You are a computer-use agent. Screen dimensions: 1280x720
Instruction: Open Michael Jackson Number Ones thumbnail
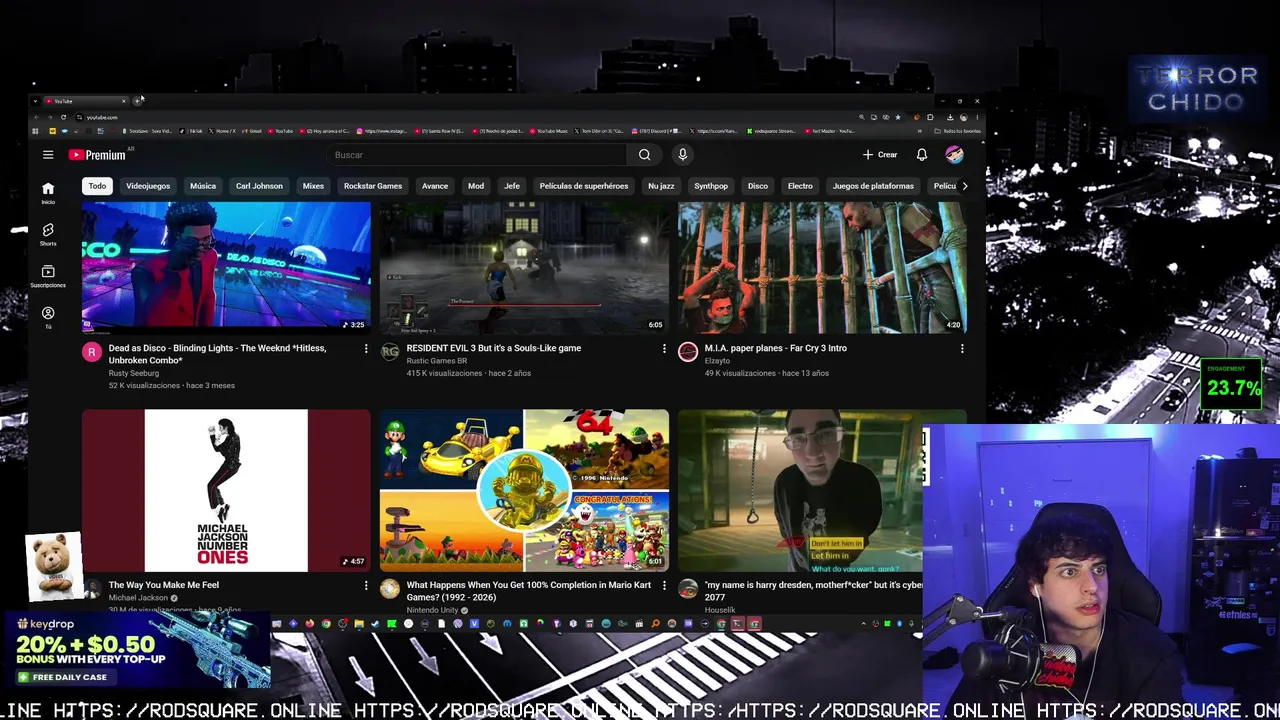[x=226, y=490]
